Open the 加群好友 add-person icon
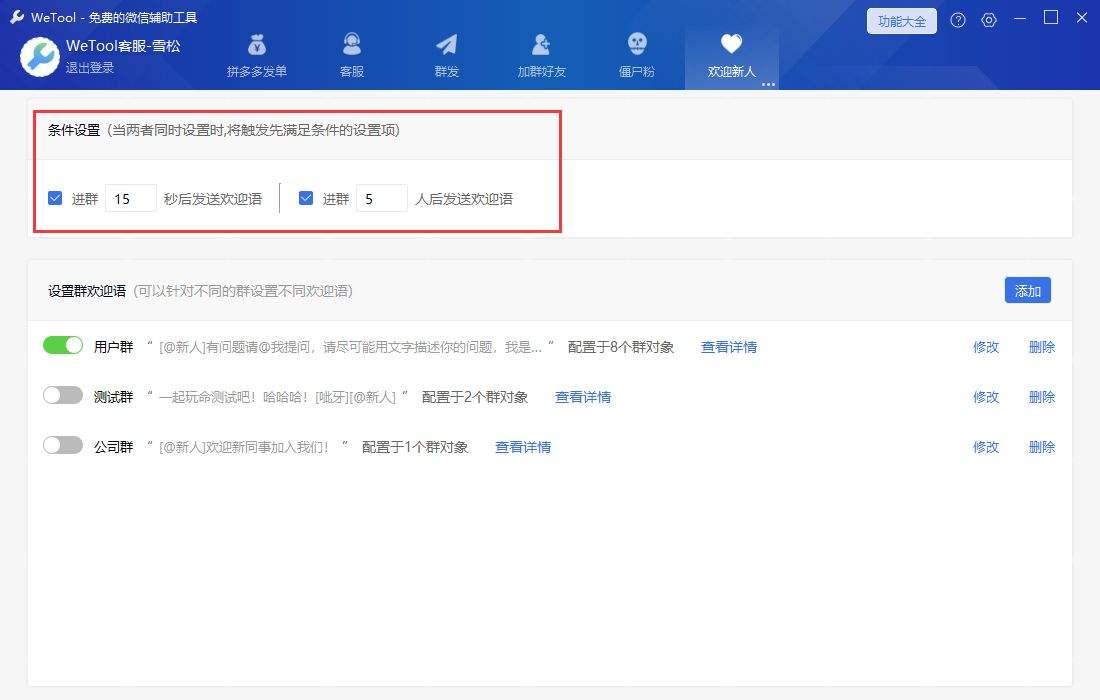This screenshot has height=700, width=1100. point(541,44)
